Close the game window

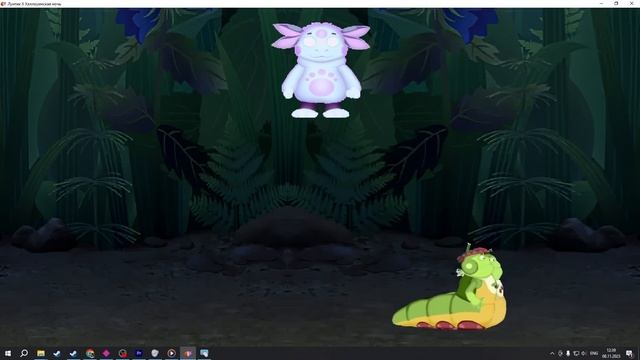coord(631,4)
